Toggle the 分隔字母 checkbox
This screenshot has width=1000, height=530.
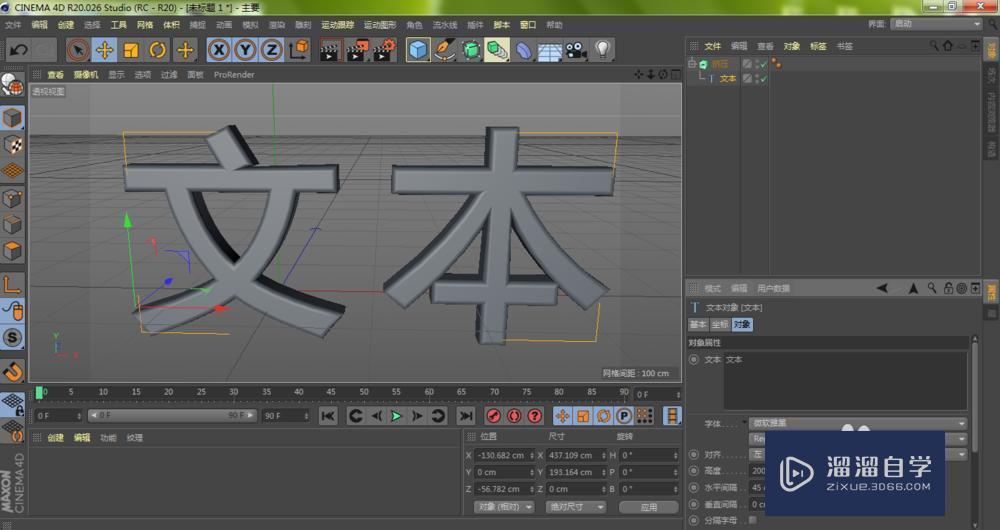click(753, 520)
